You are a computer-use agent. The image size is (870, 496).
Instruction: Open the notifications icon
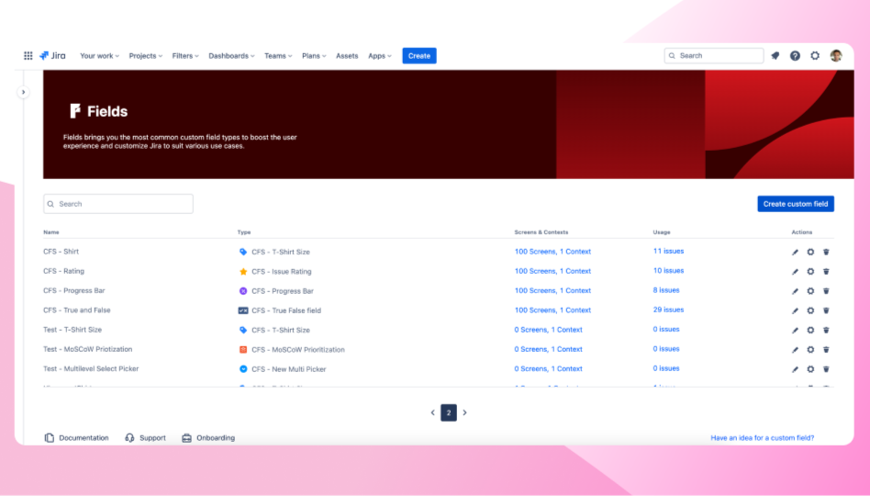coord(775,55)
